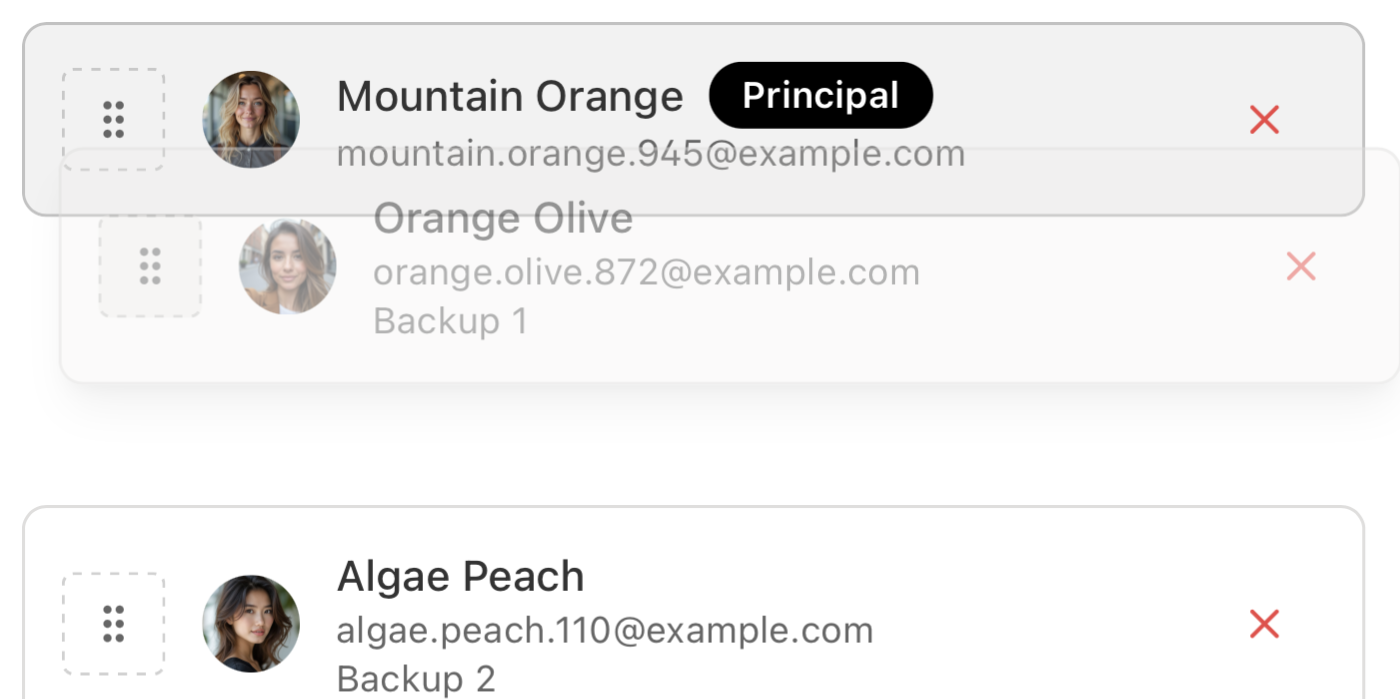Delete Algae Peach via the red X
1400x699 pixels.
point(1264,624)
